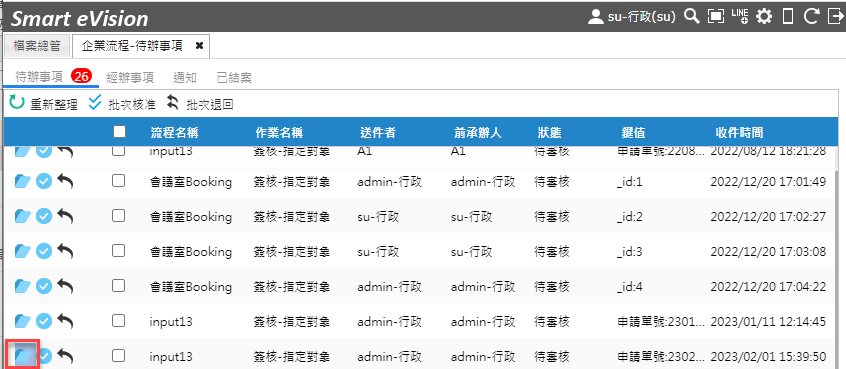This screenshot has width=846, height=369.
Task: Open folder icon for _id:3 row
Action: tap(22, 251)
